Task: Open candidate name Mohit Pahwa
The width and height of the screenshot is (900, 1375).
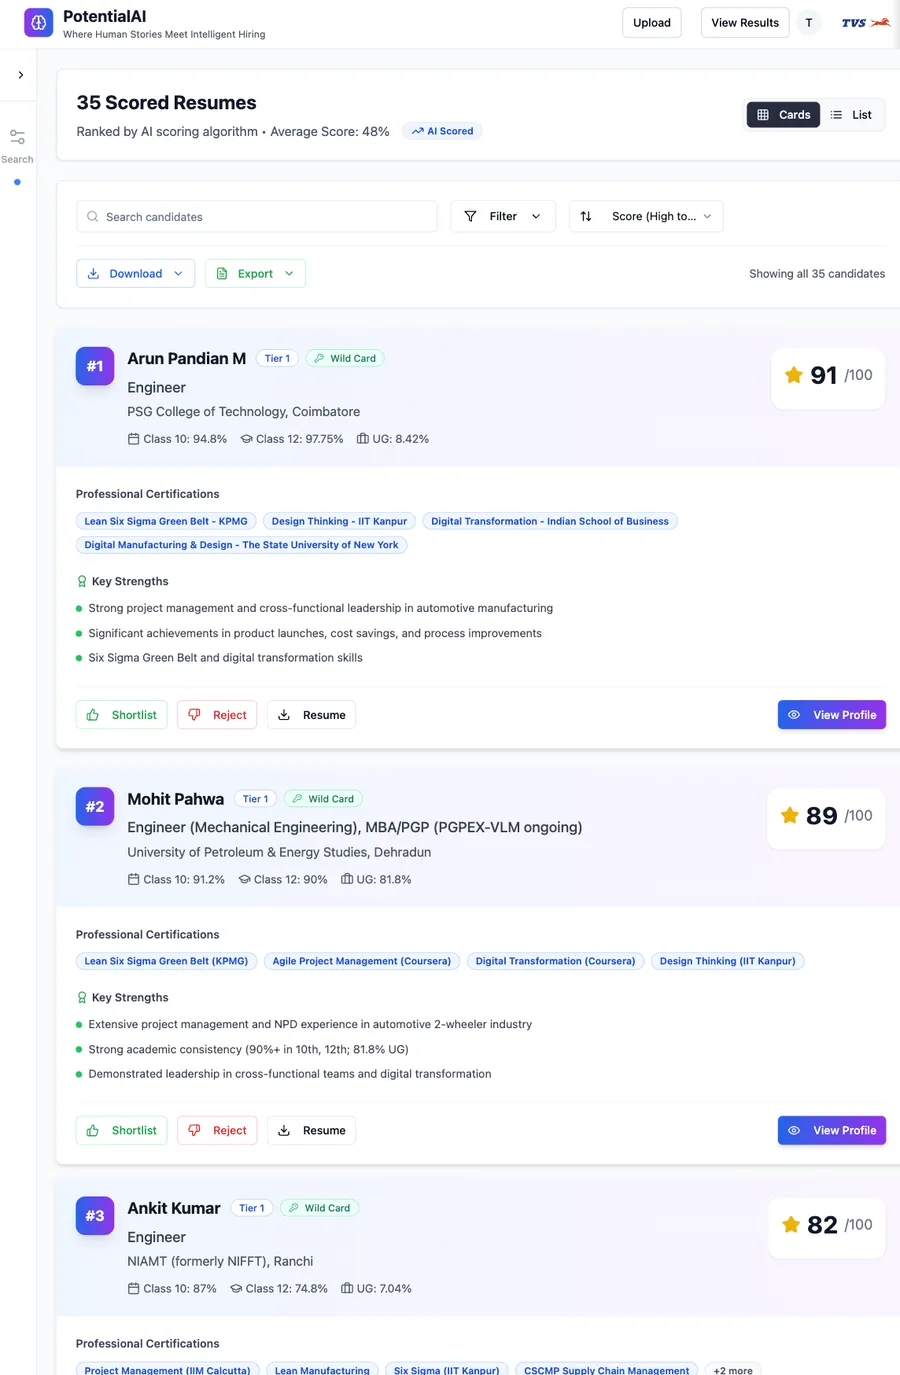Action: pos(176,799)
